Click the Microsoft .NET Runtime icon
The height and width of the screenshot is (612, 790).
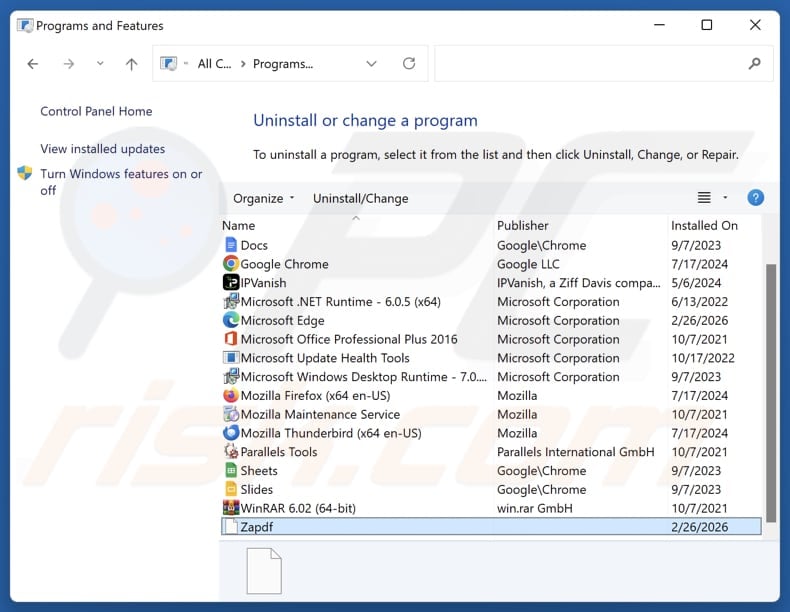point(231,301)
